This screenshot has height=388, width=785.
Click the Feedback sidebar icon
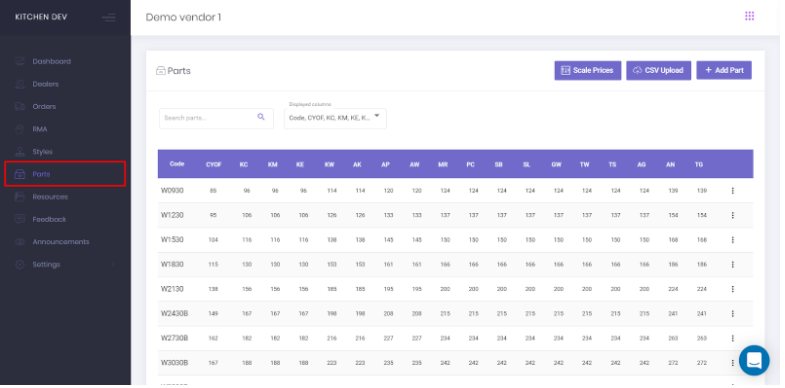(x=20, y=219)
